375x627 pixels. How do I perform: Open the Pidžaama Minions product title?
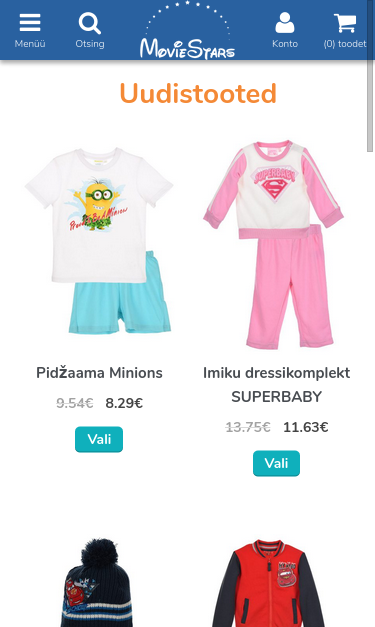pyautogui.click(x=99, y=373)
